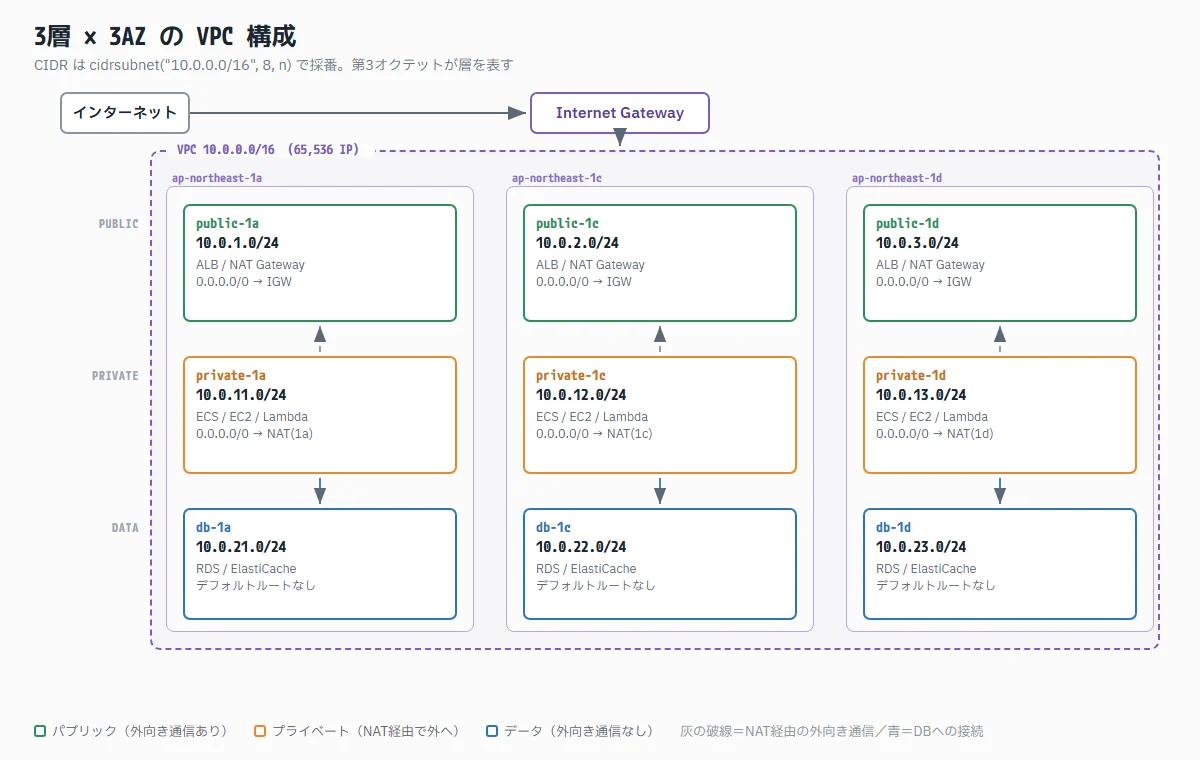This screenshot has height=760, width=1200.
Task: Click the 10.0.13.0/24 CIDR text
Action: (x=921, y=395)
